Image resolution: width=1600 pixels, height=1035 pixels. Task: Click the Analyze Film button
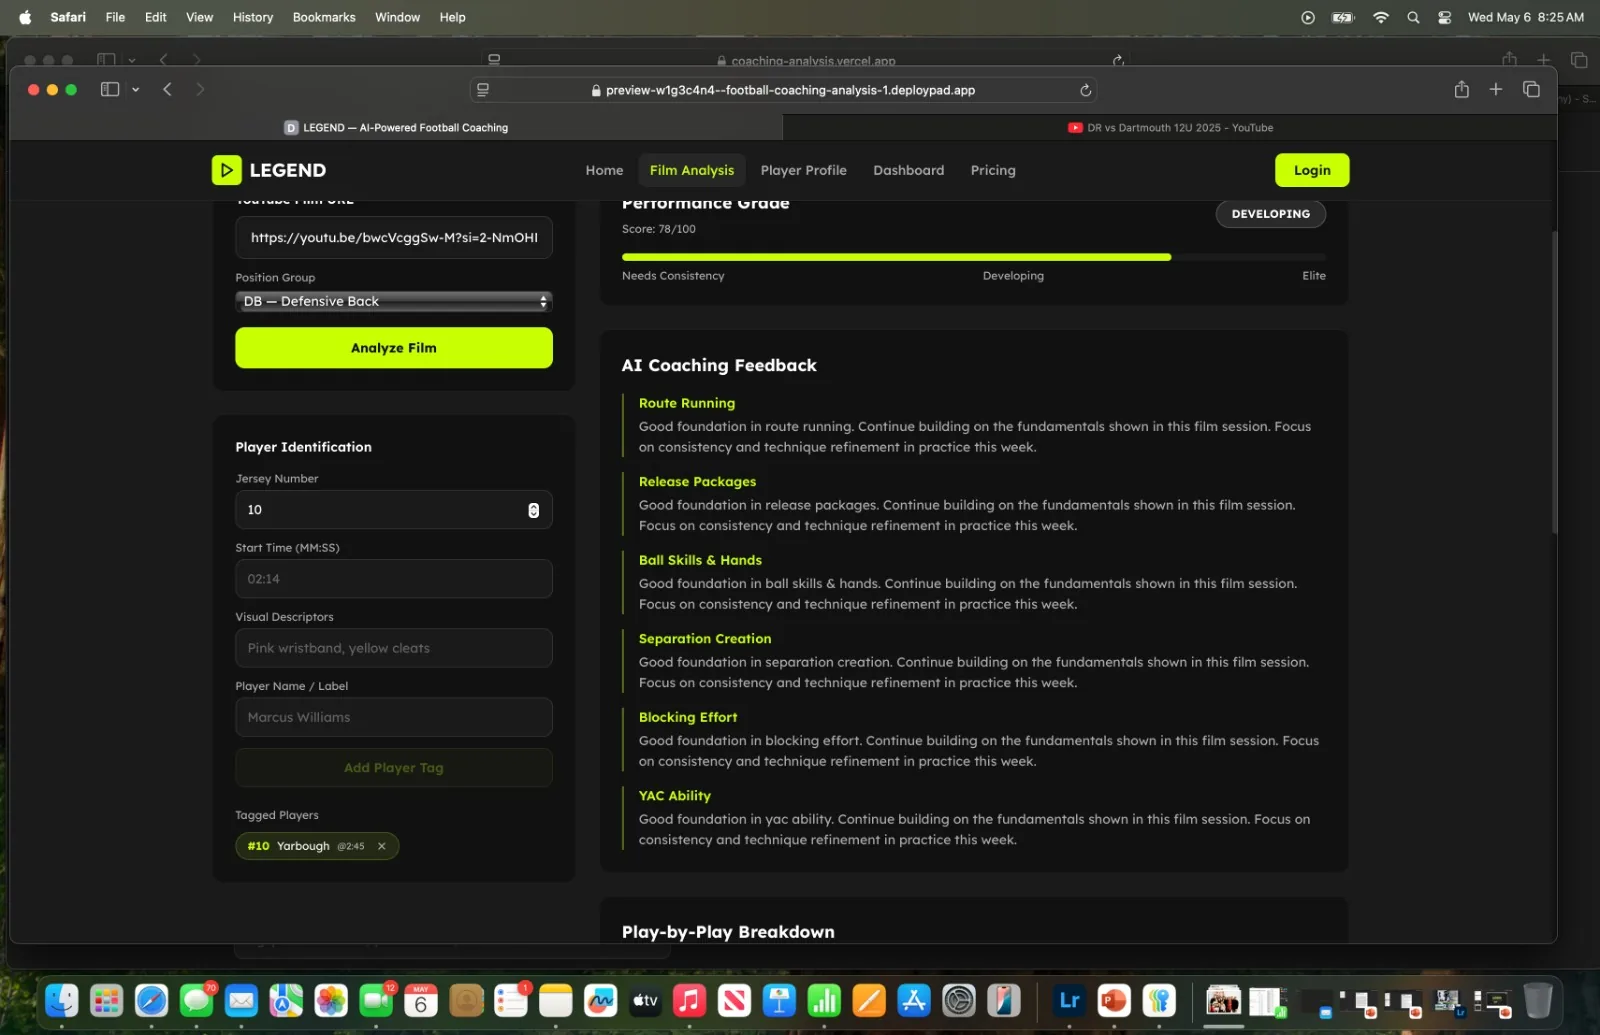(394, 348)
